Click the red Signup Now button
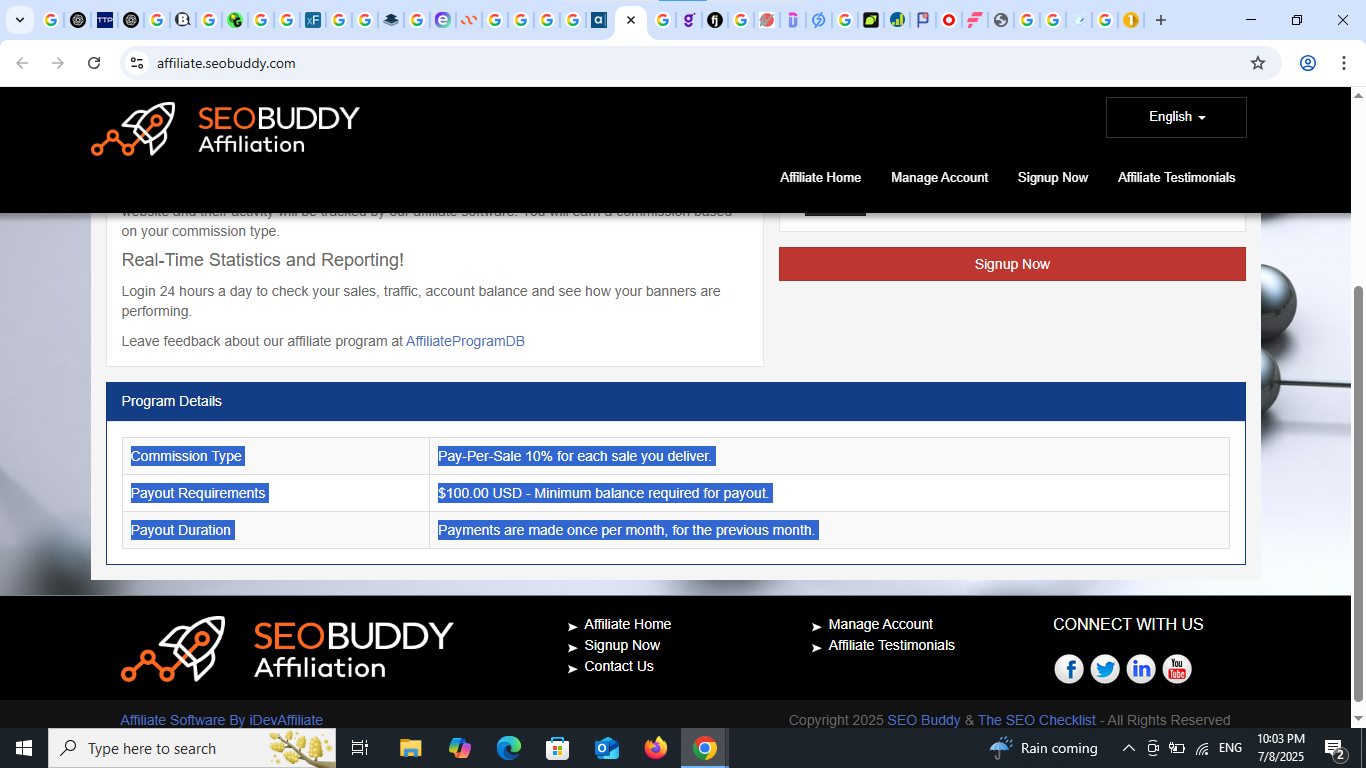1366x768 pixels. point(1012,264)
